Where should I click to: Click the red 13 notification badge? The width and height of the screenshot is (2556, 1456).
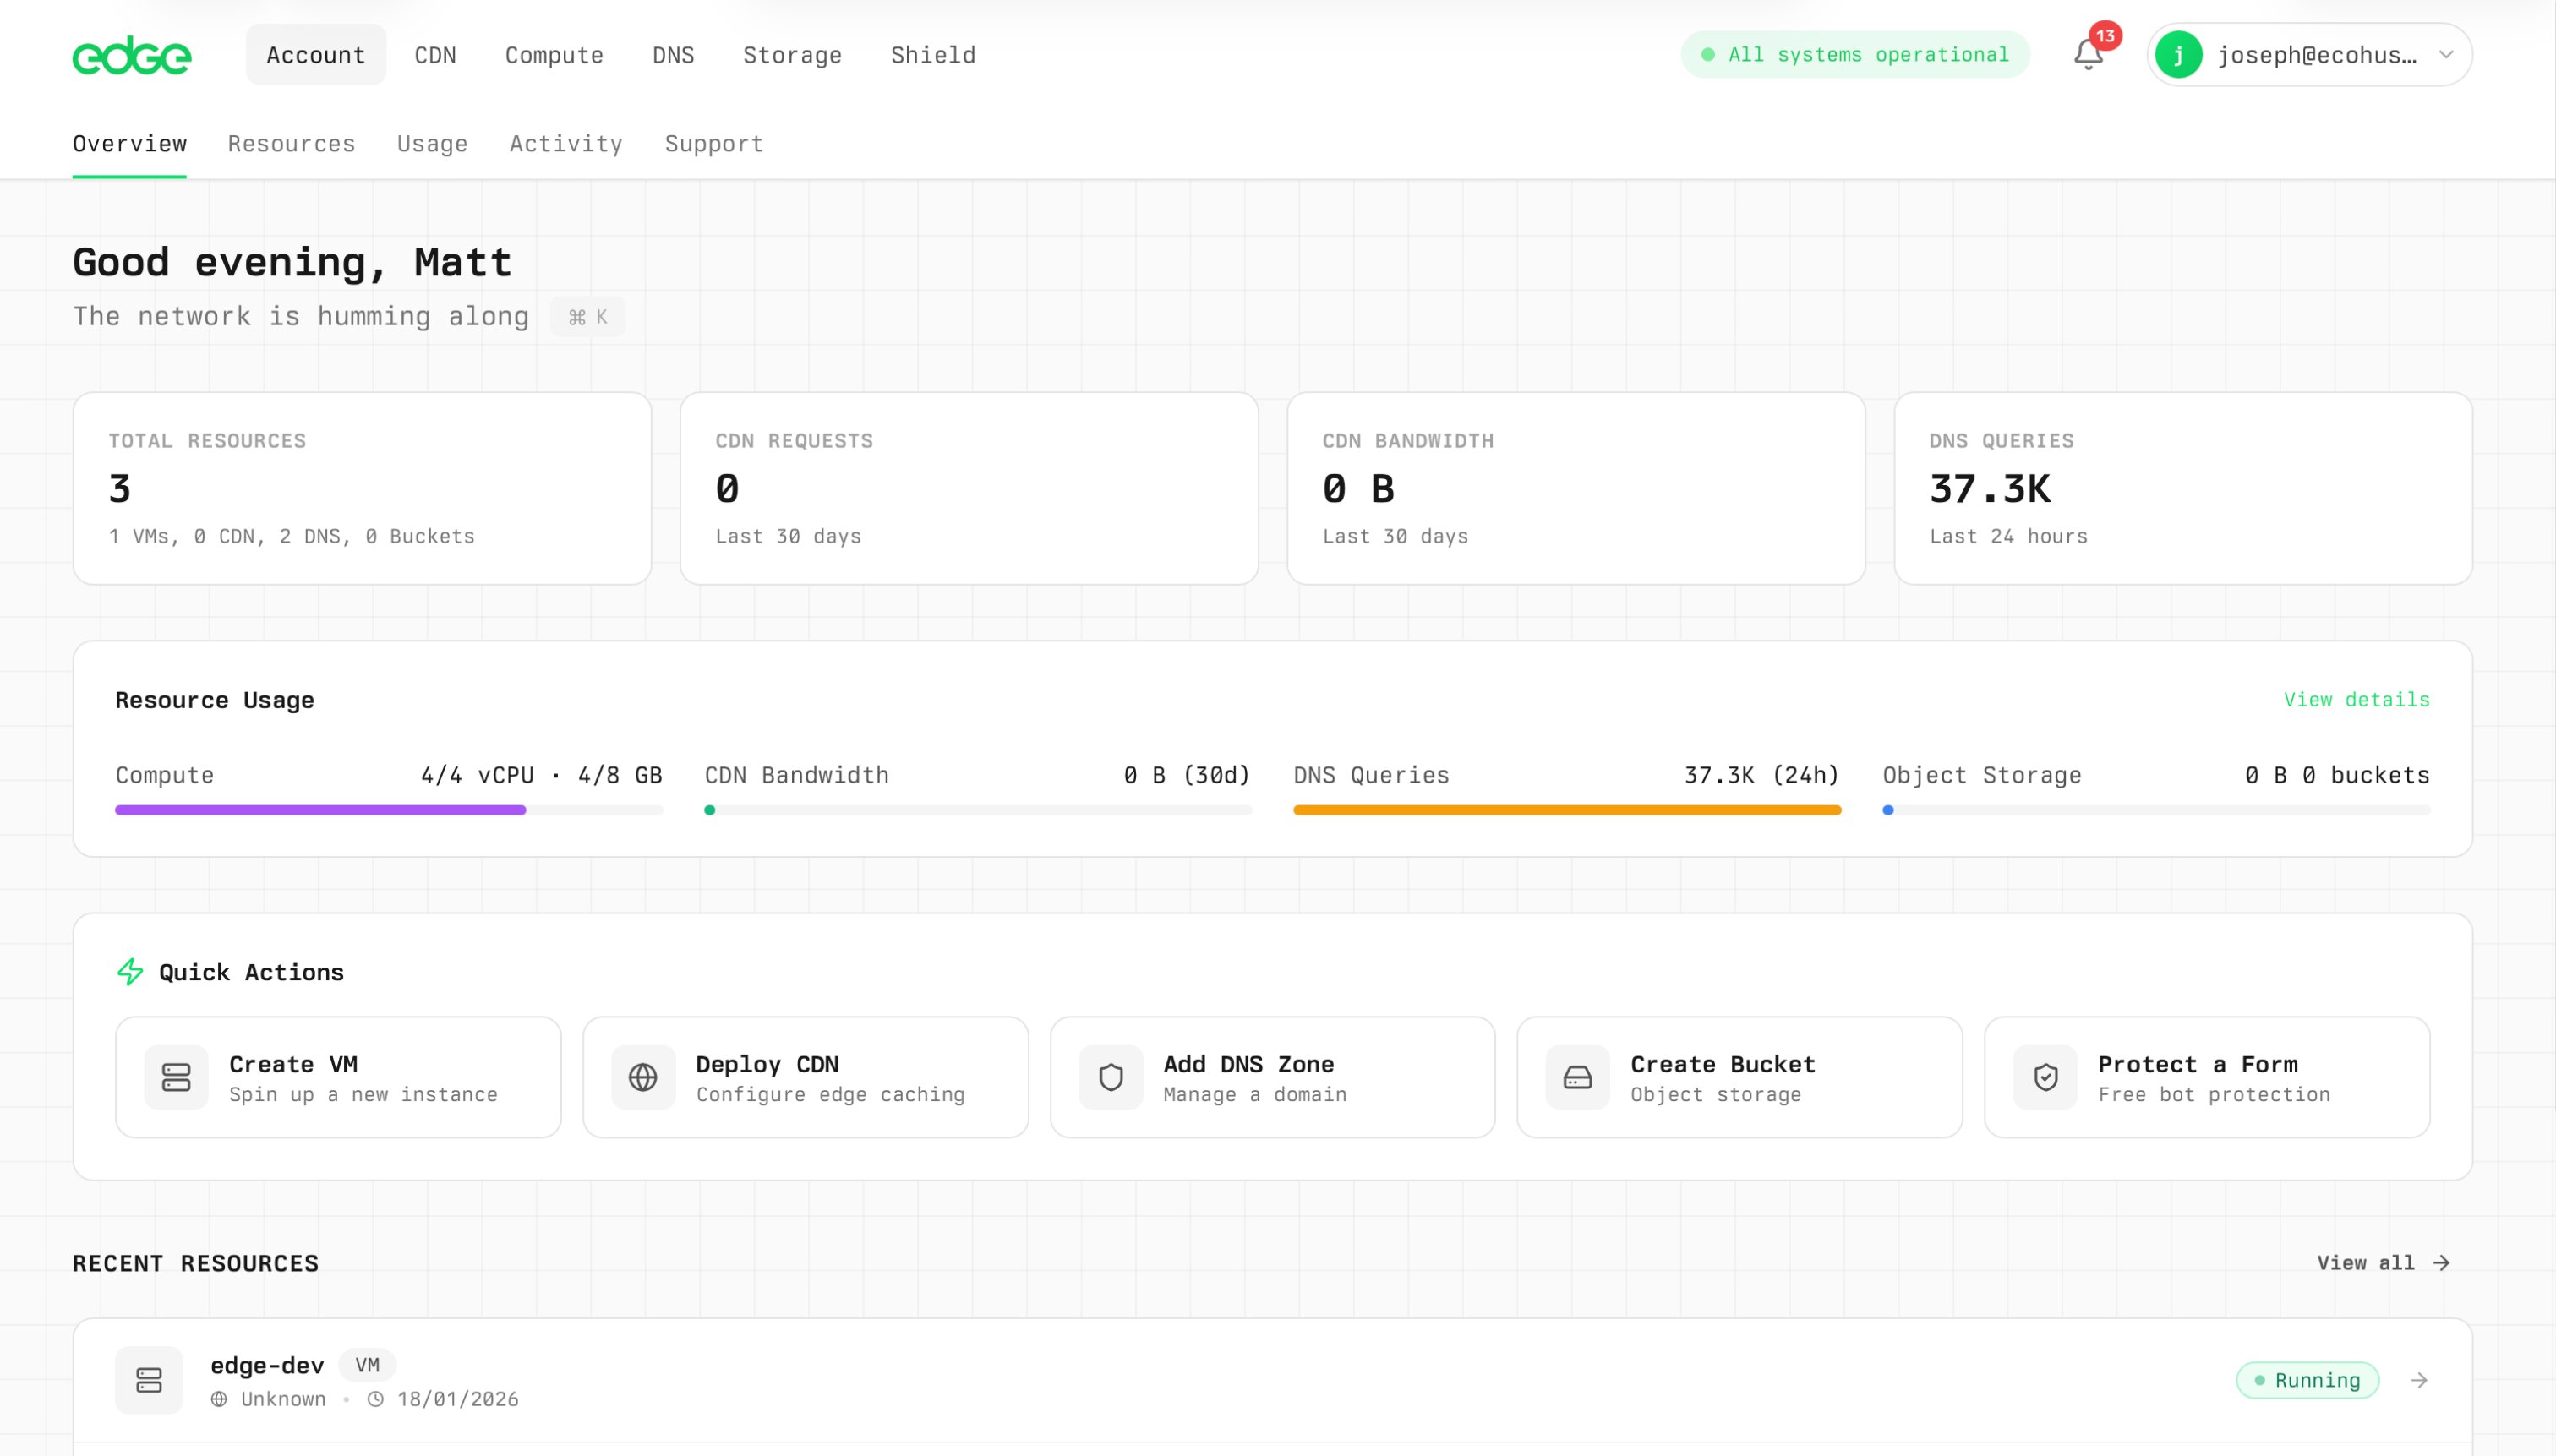pos(2105,36)
